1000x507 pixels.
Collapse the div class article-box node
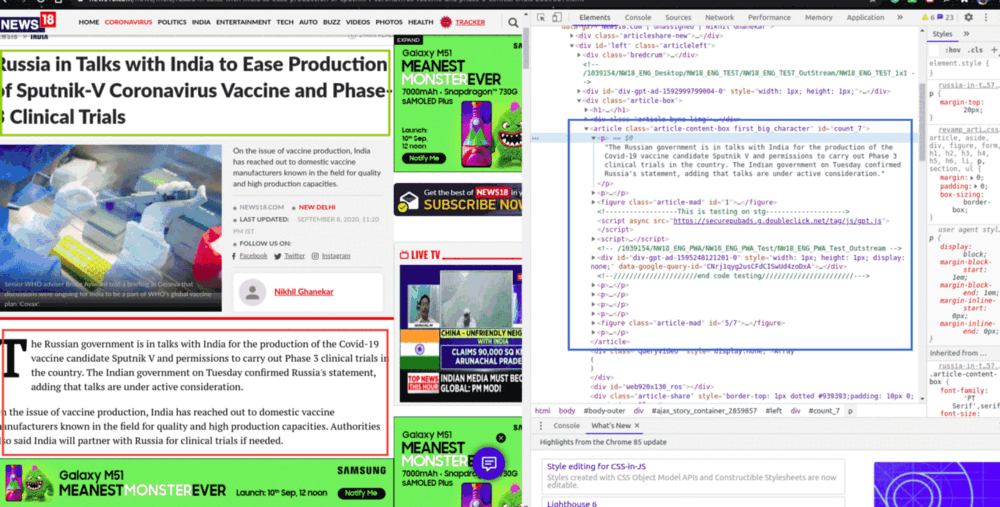click(x=579, y=101)
